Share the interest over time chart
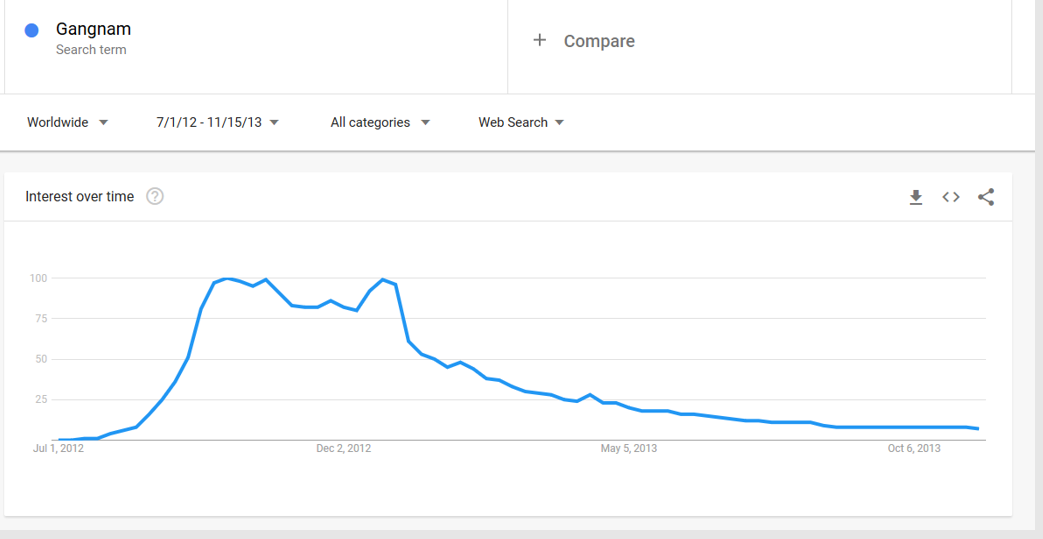This screenshot has height=539, width=1043. [986, 197]
